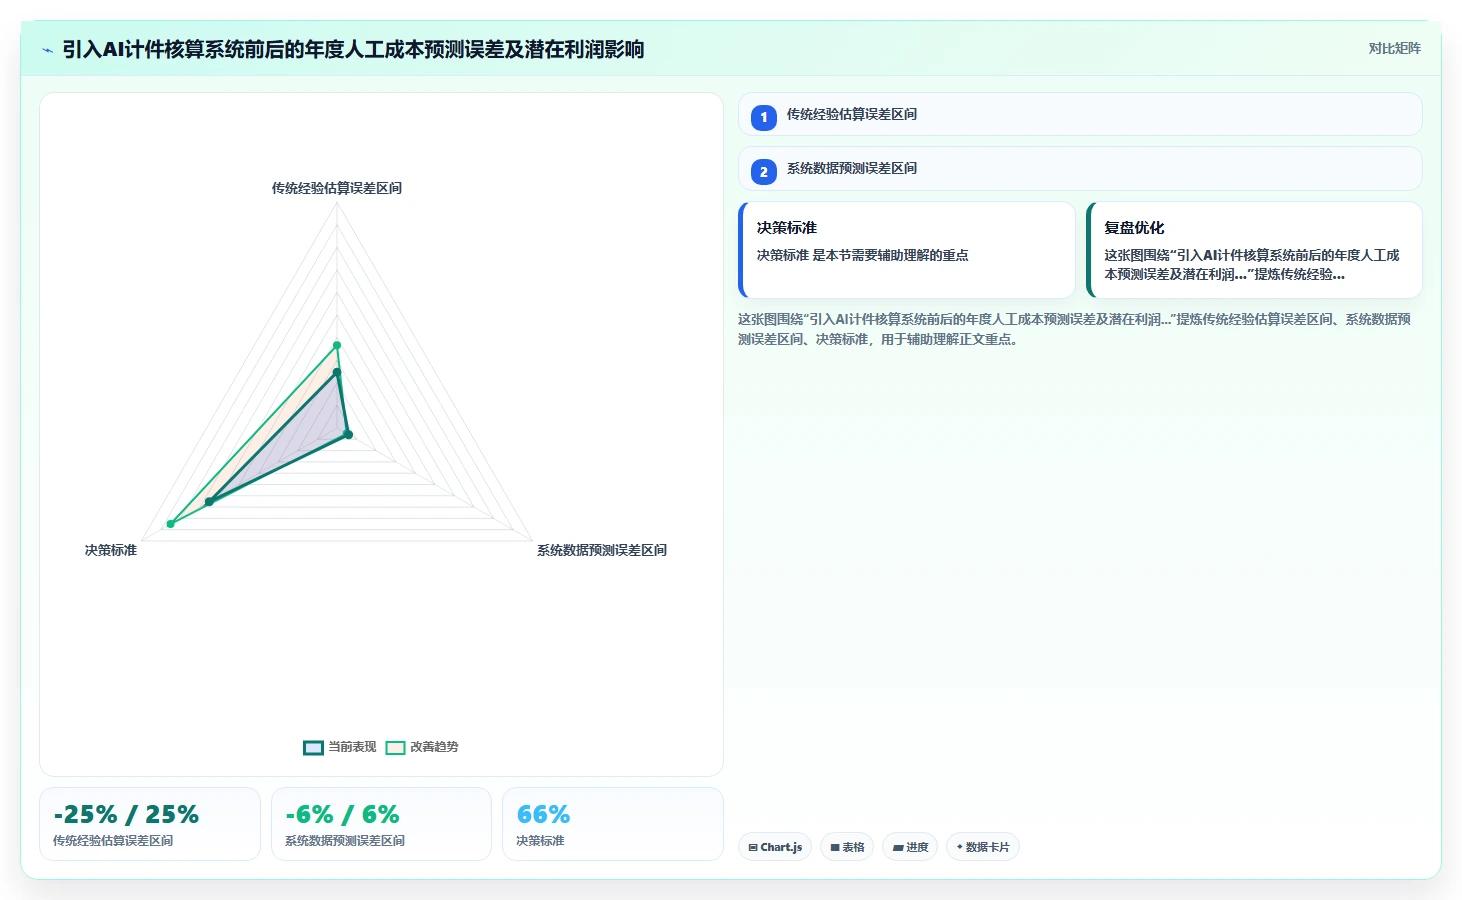Click the 表格 tag chip

[x=847, y=847]
